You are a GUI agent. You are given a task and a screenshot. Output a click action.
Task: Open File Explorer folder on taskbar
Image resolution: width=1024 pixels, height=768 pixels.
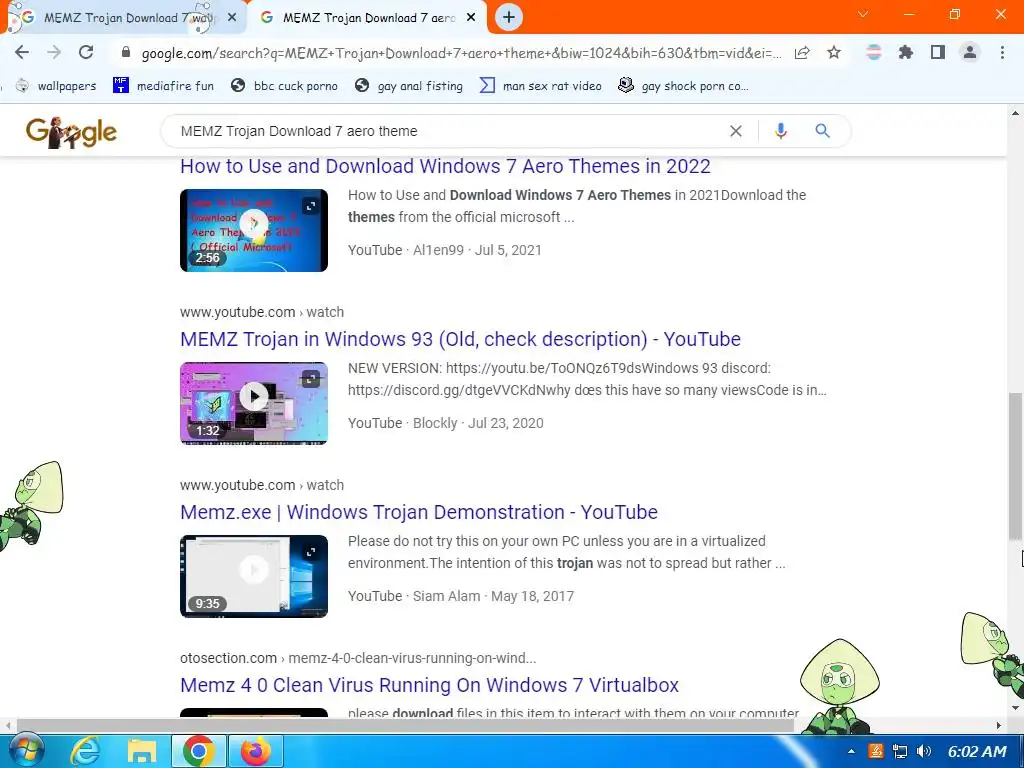[142, 752]
